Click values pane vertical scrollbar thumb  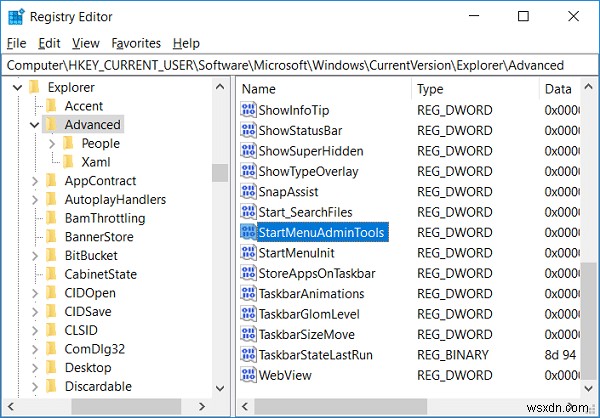click(x=589, y=320)
